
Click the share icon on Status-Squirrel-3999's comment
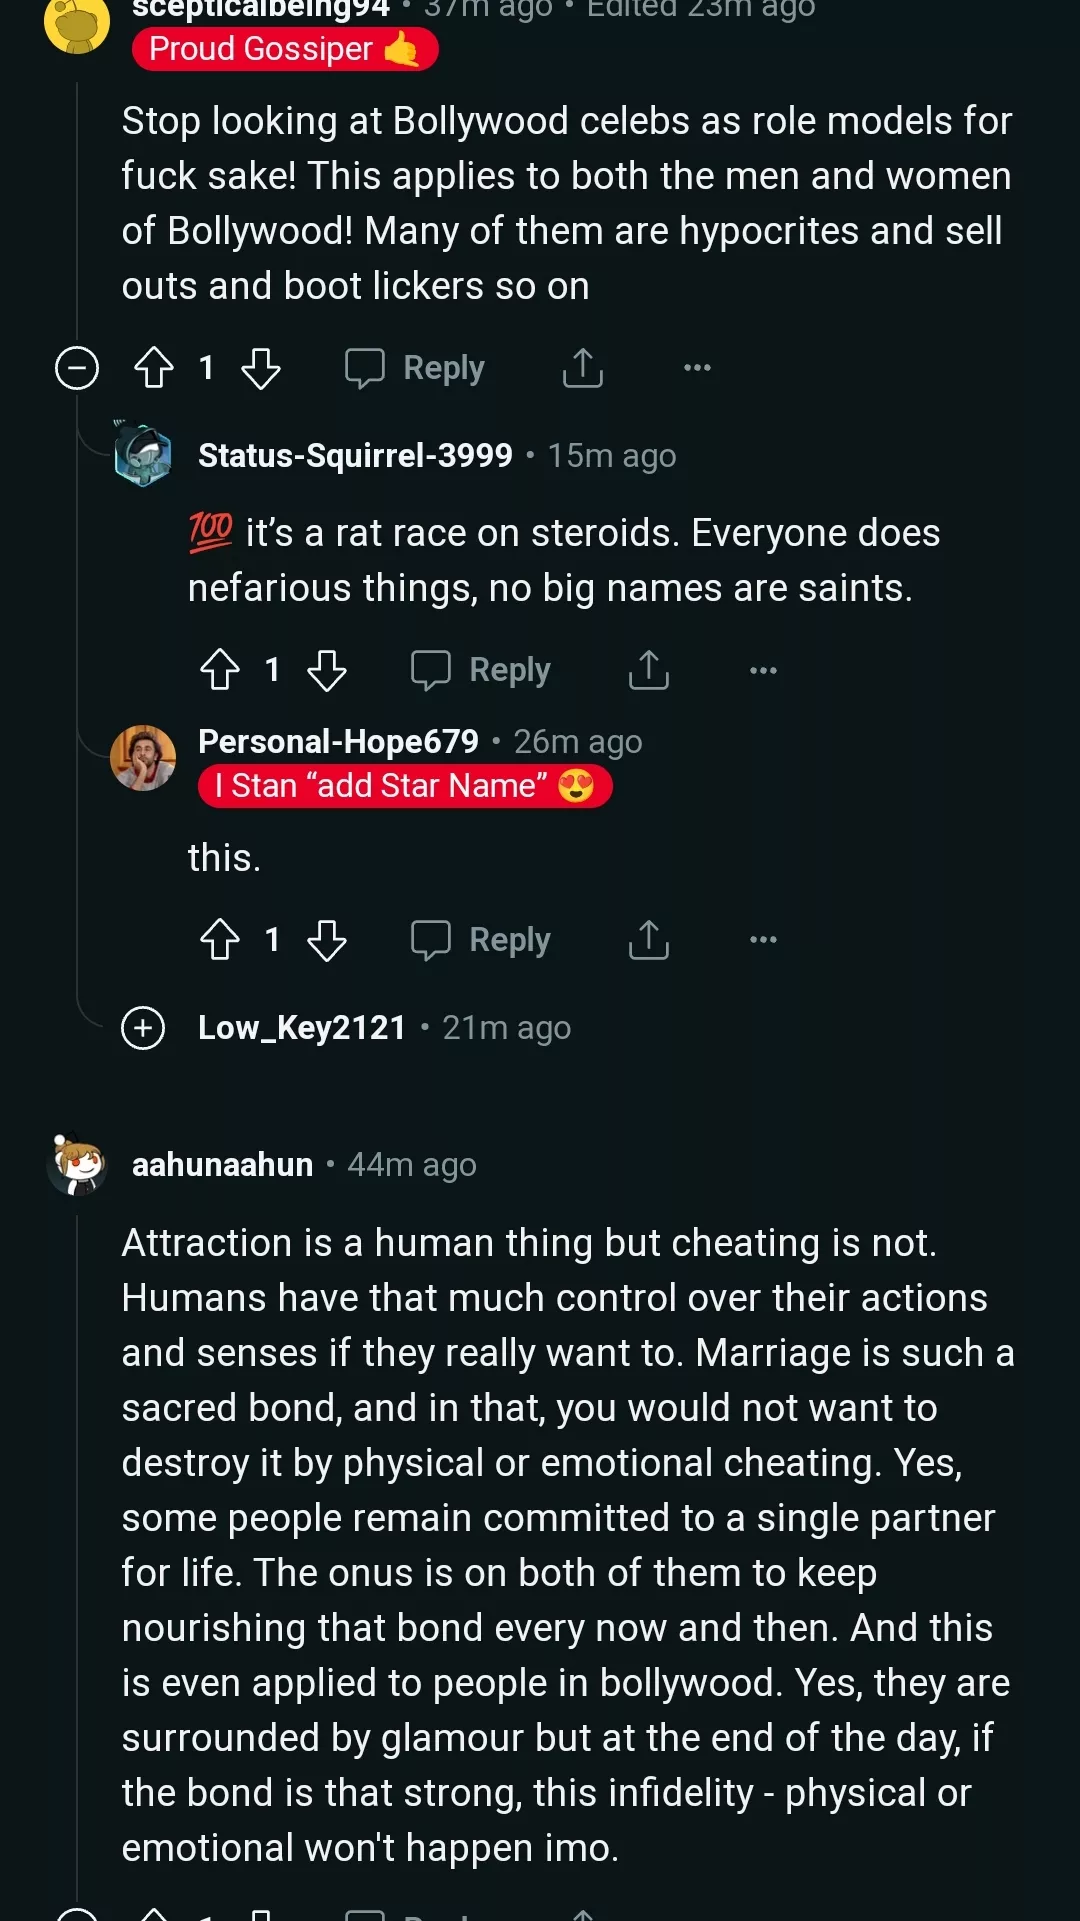click(649, 669)
